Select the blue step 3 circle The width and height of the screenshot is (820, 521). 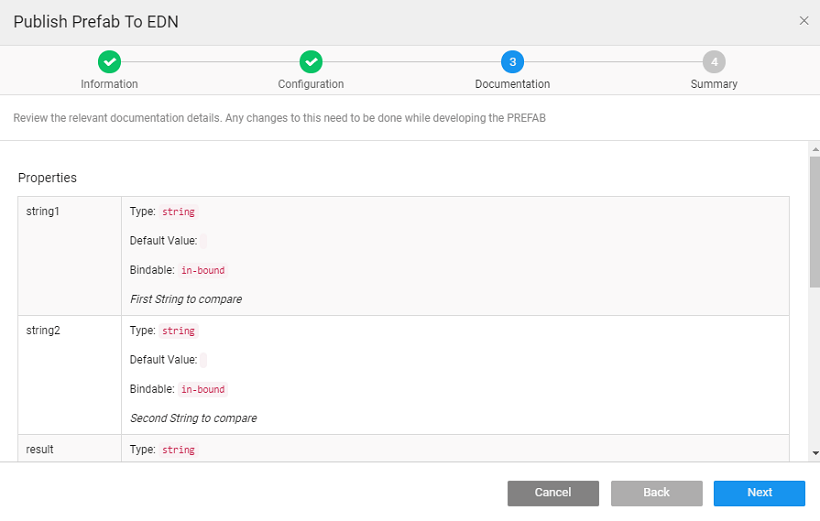click(512, 62)
